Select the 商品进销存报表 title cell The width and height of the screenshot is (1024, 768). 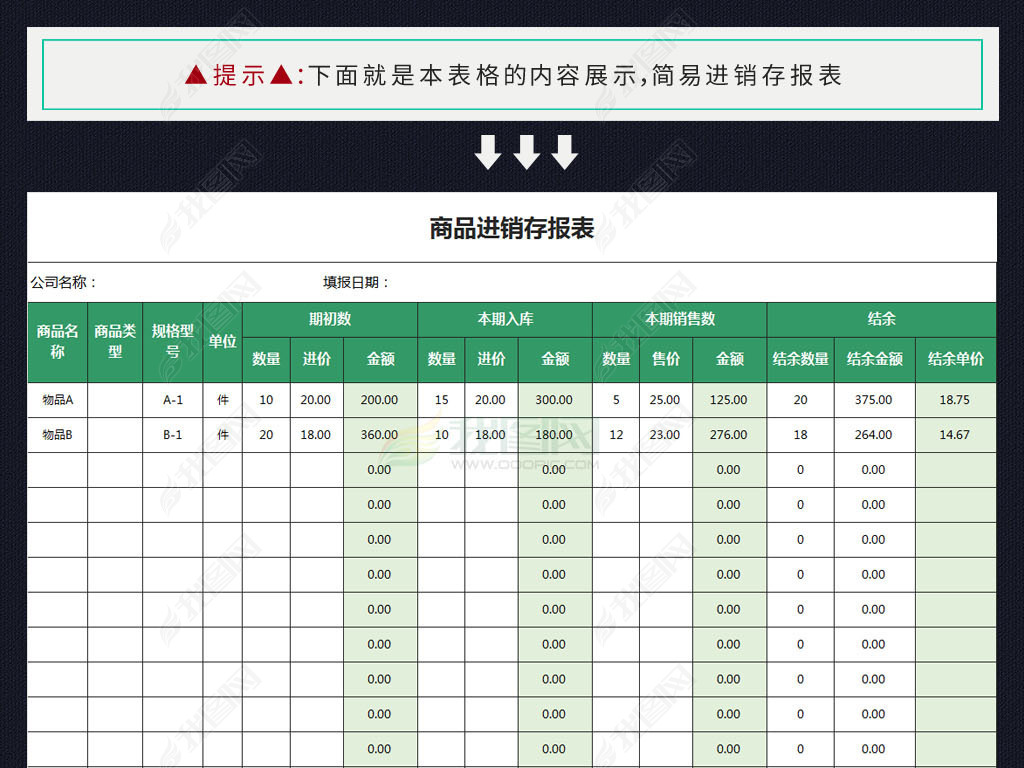pyautogui.click(x=511, y=228)
